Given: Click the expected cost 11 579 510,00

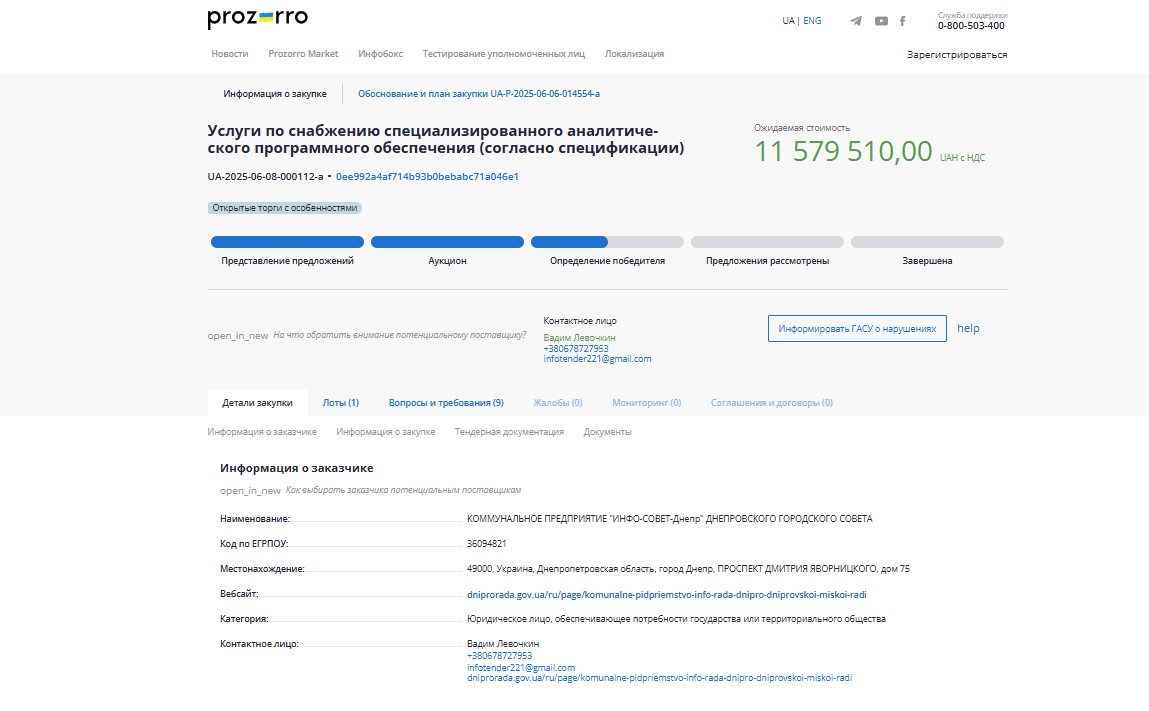Looking at the screenshot, I should coord(843,152).
